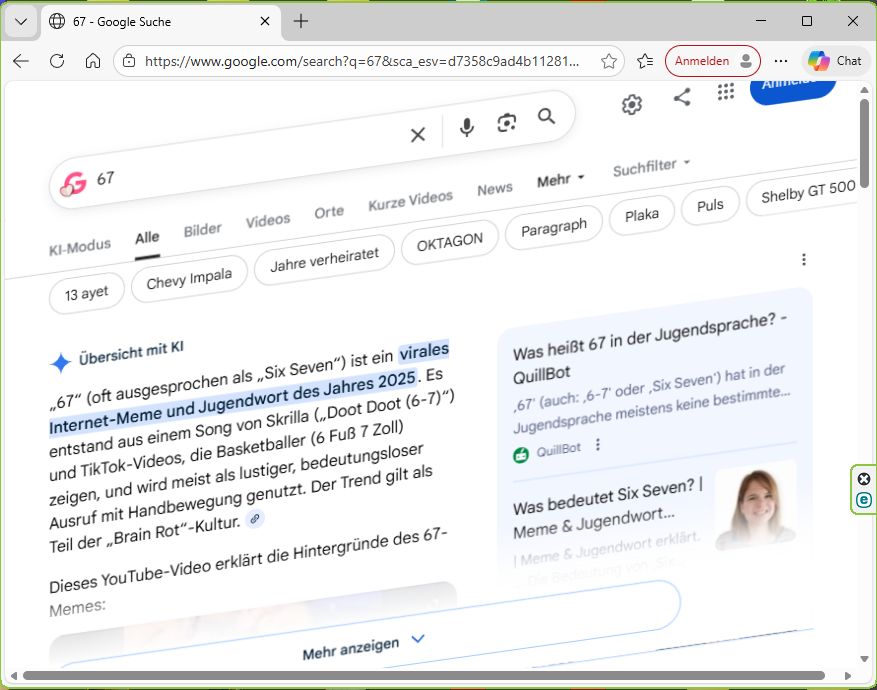Image resolution: width=877 pixels, height=690 pixels.
Task: Click the woman's thumbnail in source card
Action: point(756,505)
